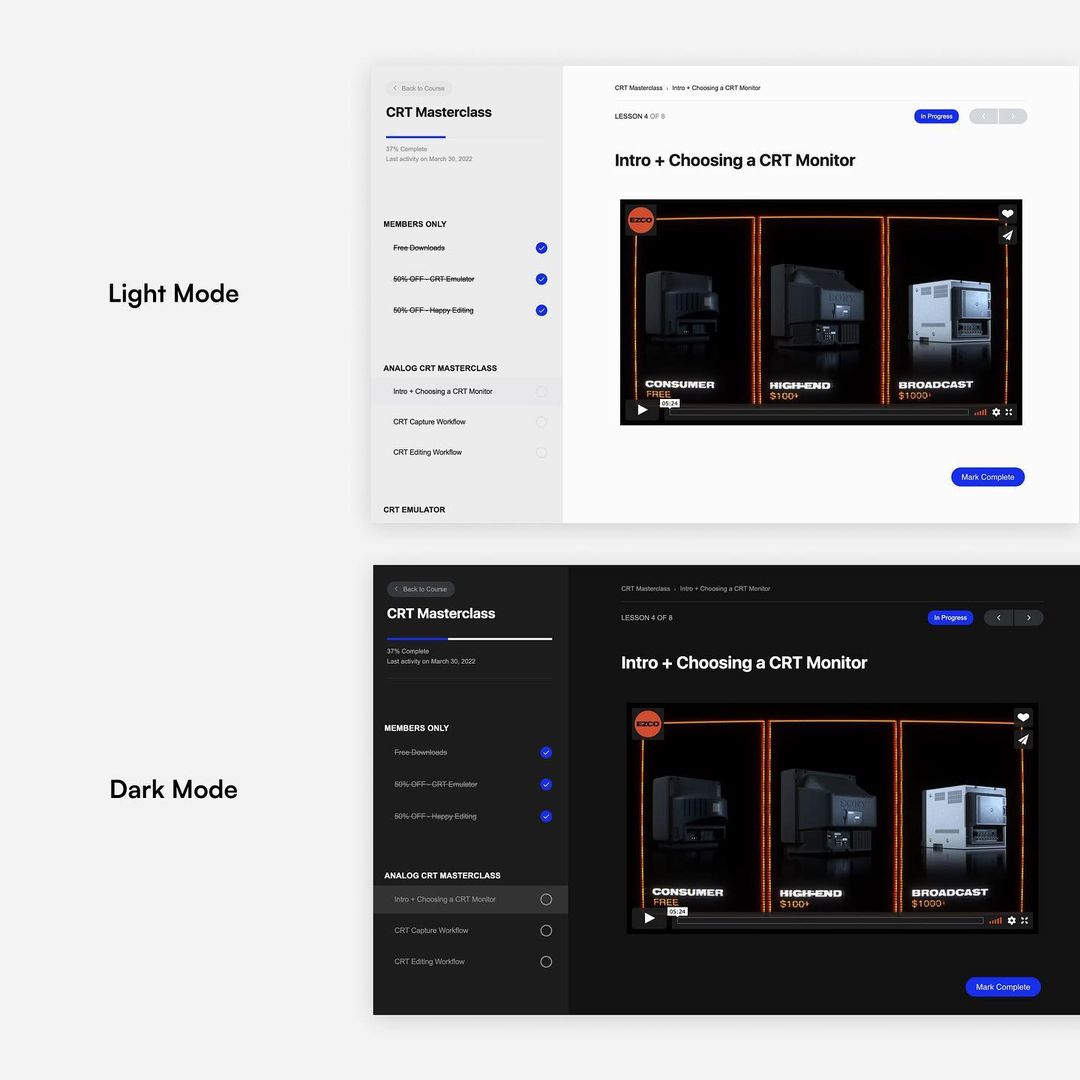1080x1080 pixels.
Task: Toggle 50% OFF CRT Emulator checkmark in light mode
Action: (541, 279)
